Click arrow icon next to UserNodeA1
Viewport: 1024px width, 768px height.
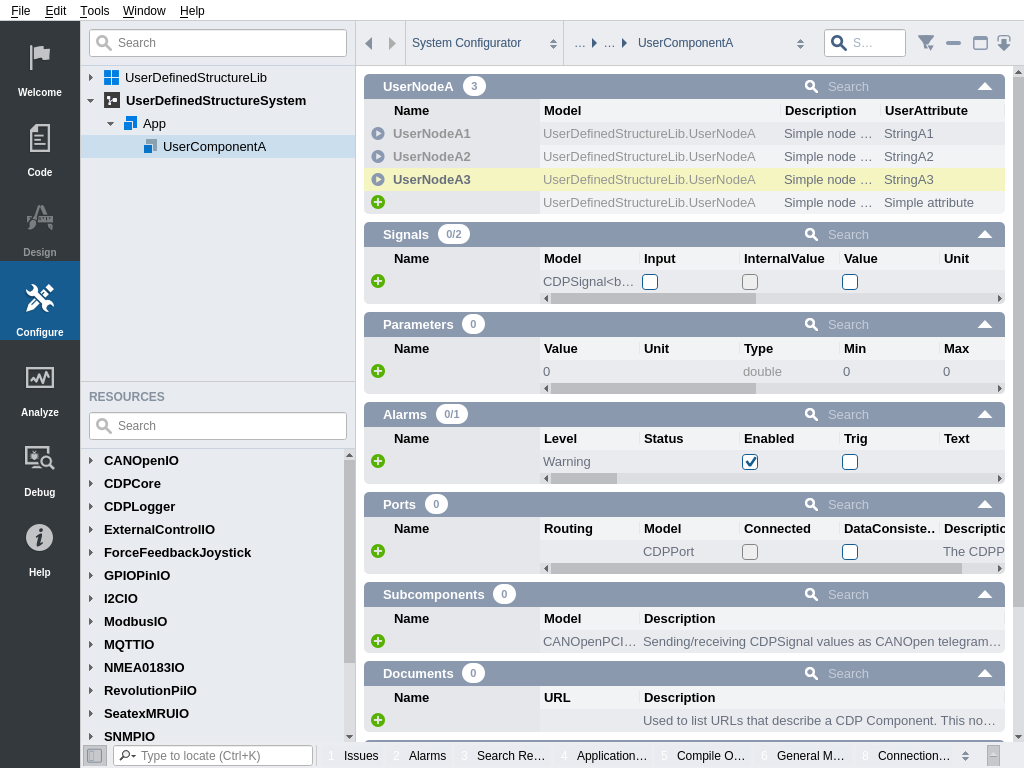[x=378, y=133]
